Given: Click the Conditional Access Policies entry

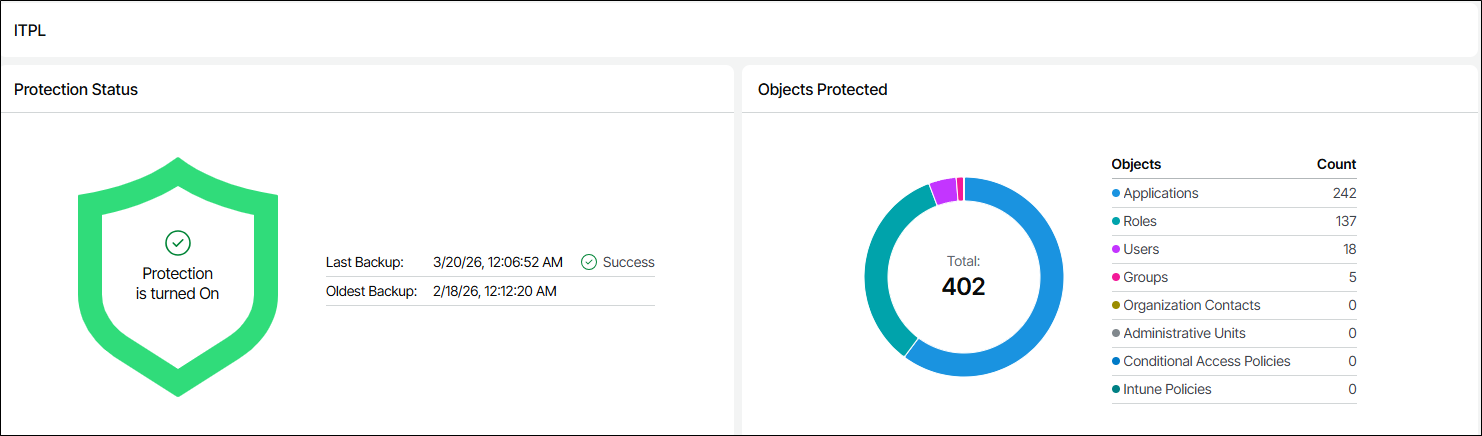Looking at the screenshot, I should pos(1206,361).
